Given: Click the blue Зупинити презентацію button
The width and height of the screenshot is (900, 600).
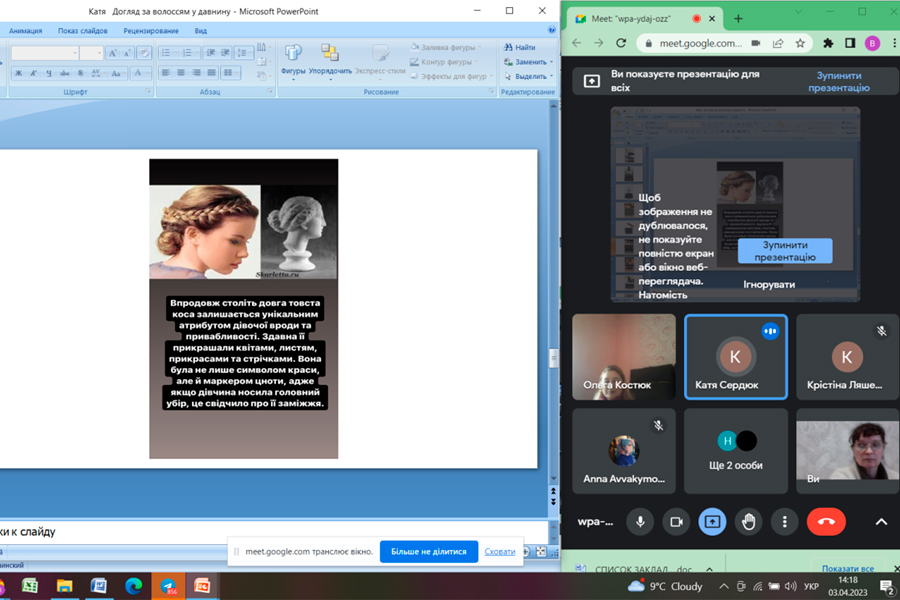Looking at the screenshot, I should tap(785, 251).
